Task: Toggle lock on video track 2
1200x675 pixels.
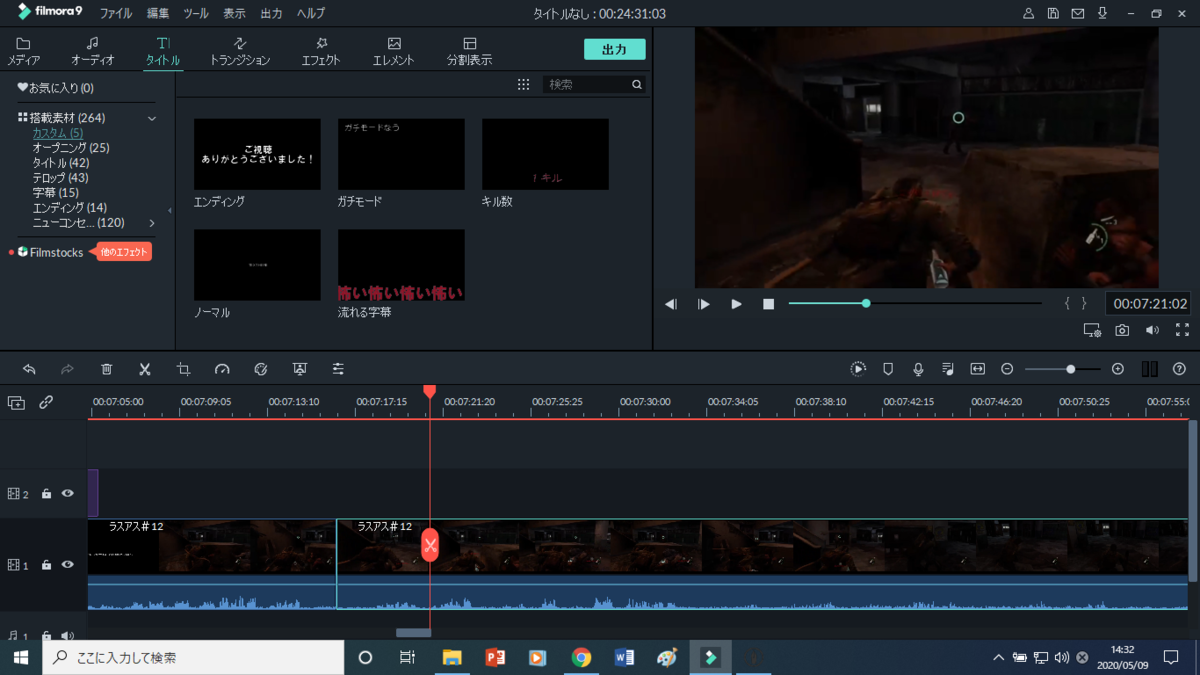Action: pos(46,493)
